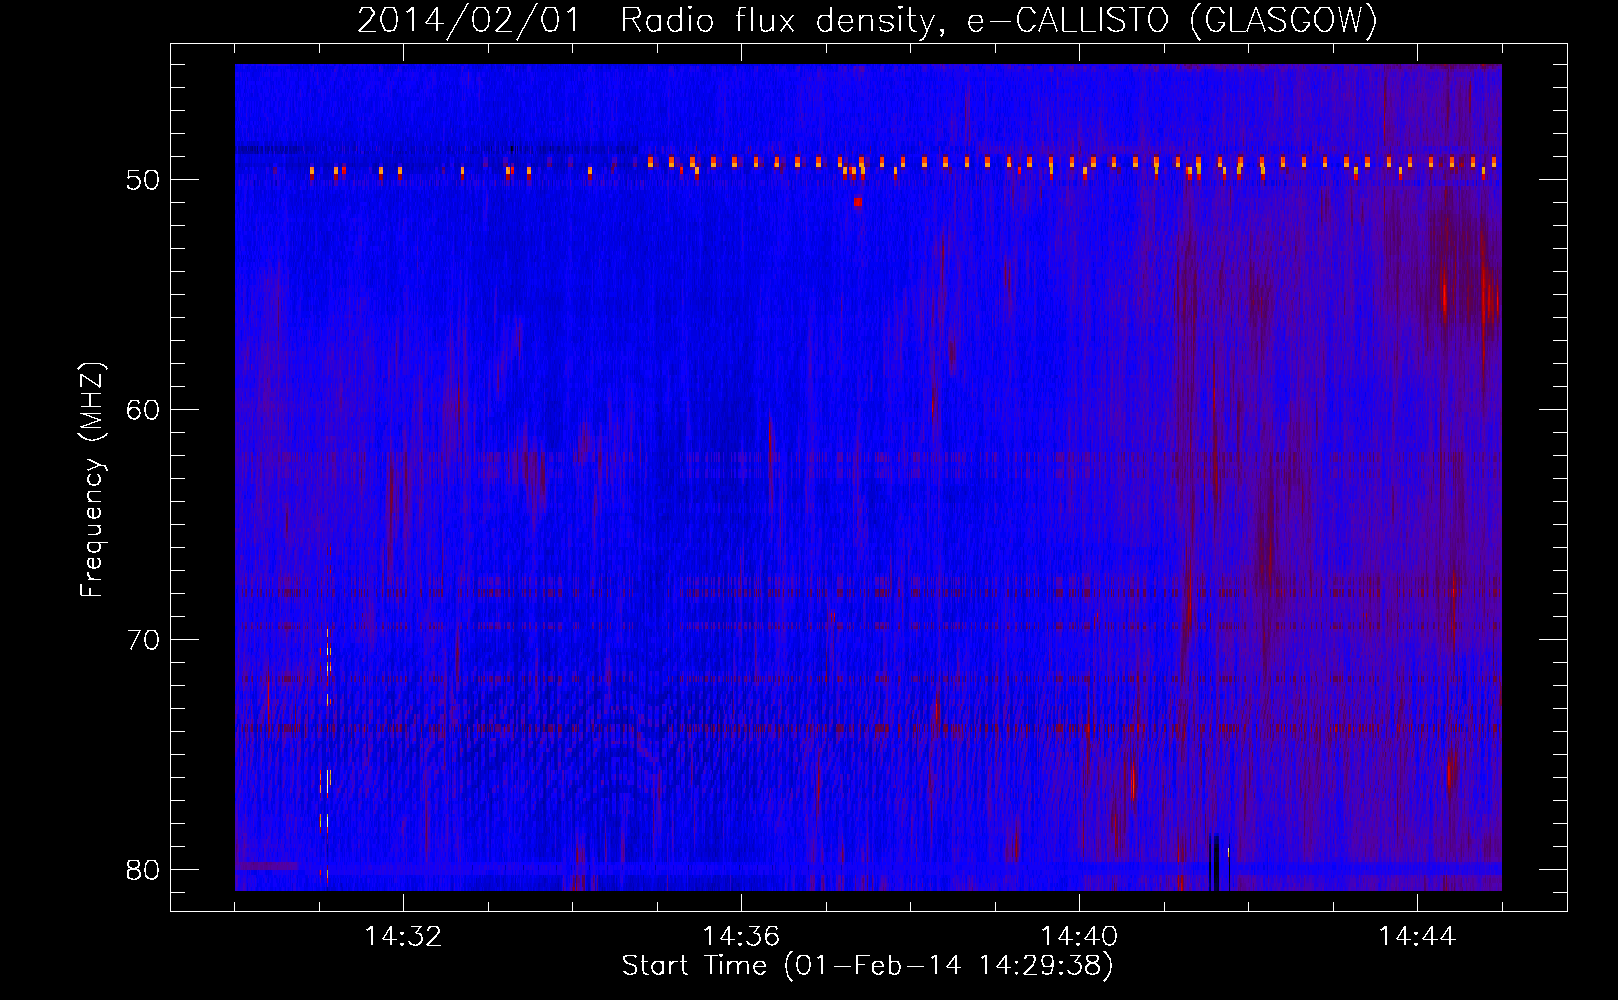Click the isolated red spot below 50 MHz

pyautogui.click(x=857, y=202)
